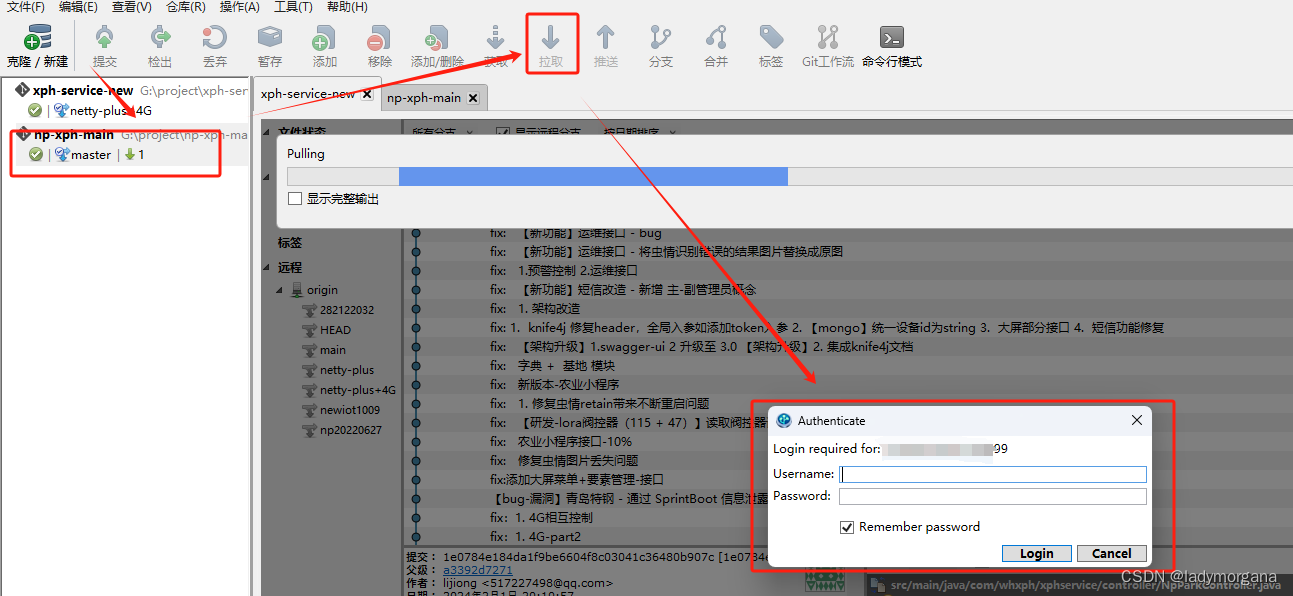Screen dimensions: 1293x596
Task: Open the 操作(A) (Actions) menu
Action: [x=240, y=7]
